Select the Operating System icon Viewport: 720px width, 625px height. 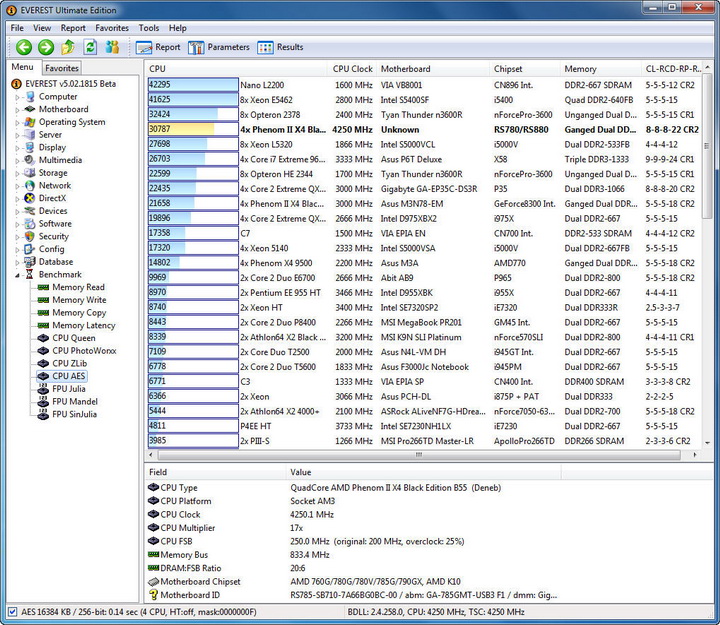point(30,122)
